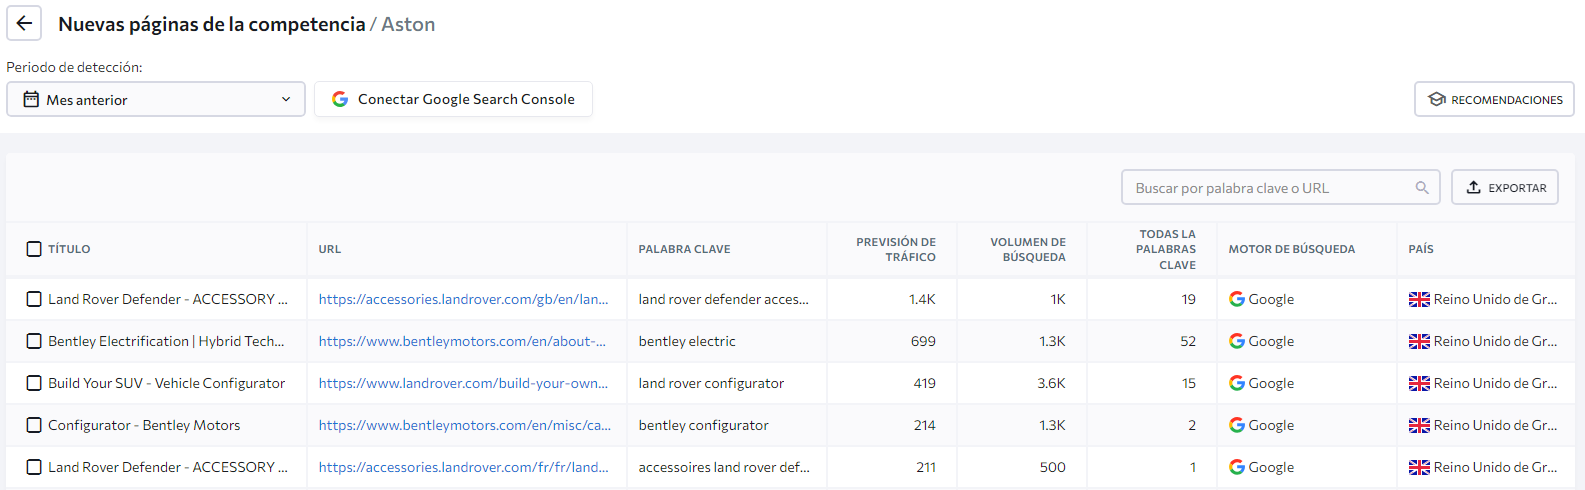Click title 'Build Your SUV - Vehicle Configurator'
Viewport: 1585px width, 490px height.
click(166, 383)
